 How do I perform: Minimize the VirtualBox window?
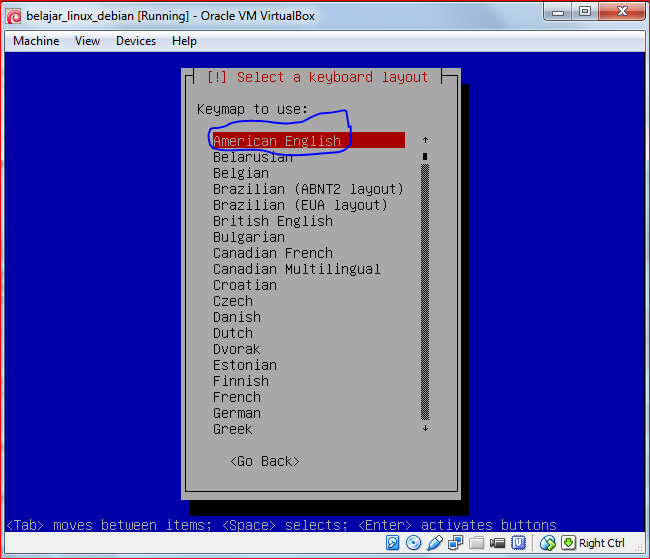pos(558,12)
